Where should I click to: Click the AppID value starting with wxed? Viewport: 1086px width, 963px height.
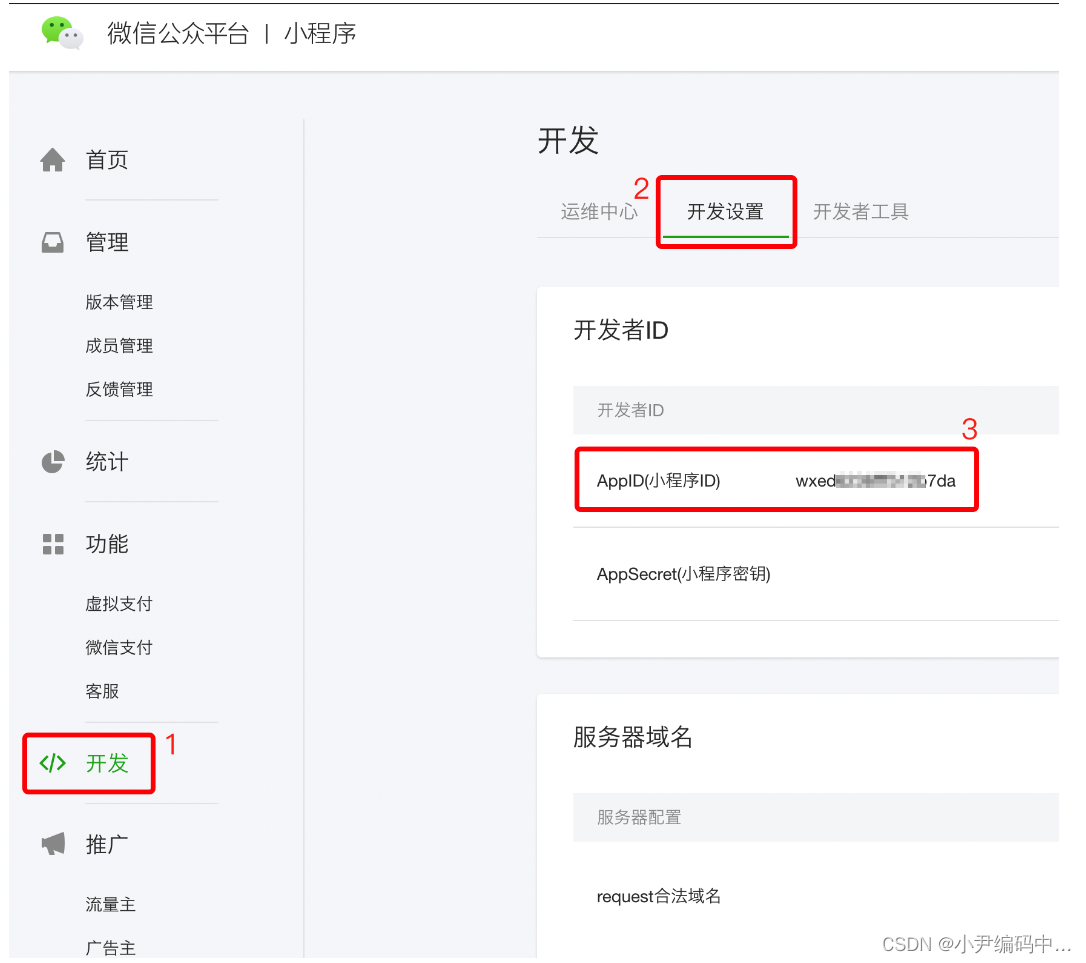[875, 481]
